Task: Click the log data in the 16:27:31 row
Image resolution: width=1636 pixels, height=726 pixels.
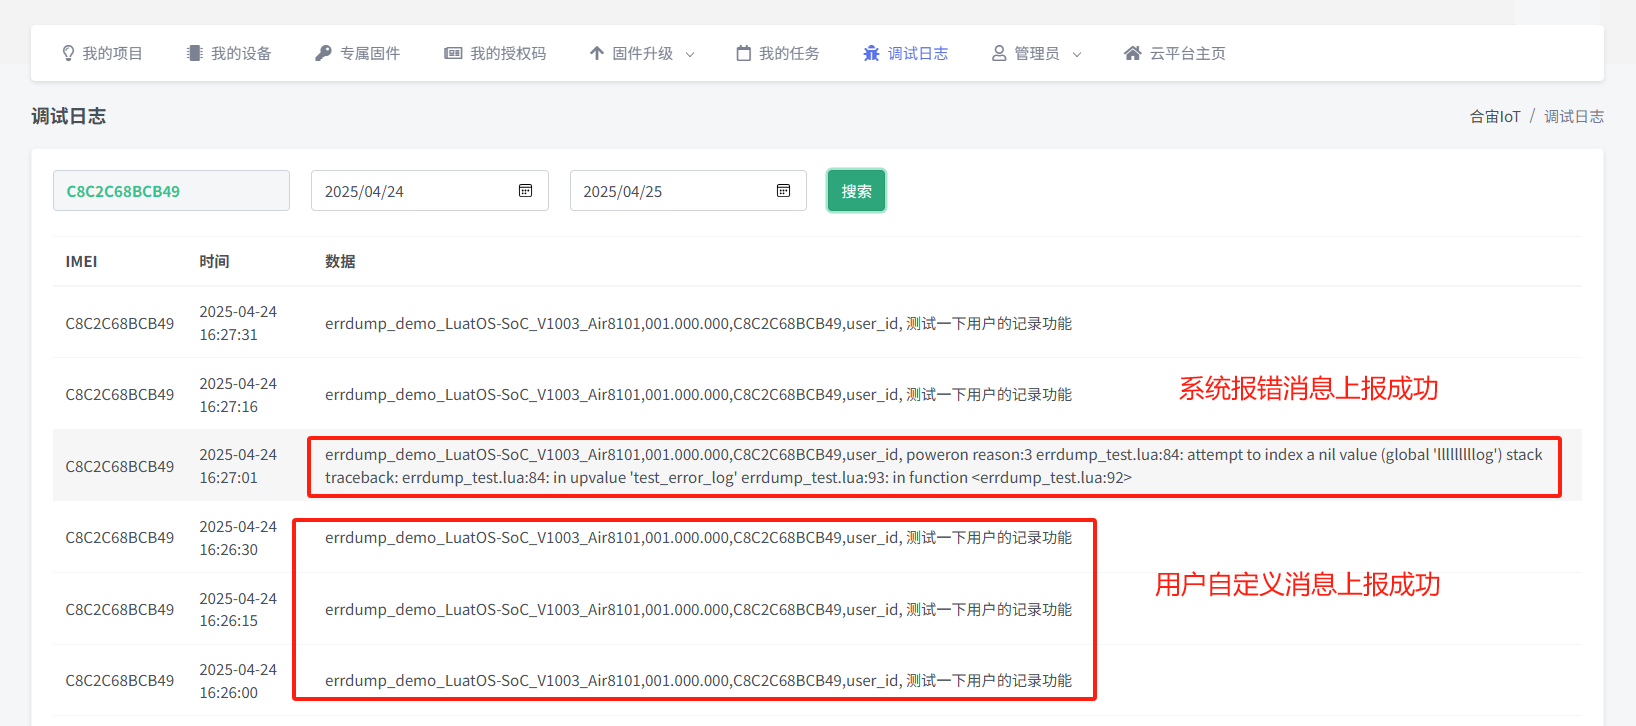Action: [698, 324]
